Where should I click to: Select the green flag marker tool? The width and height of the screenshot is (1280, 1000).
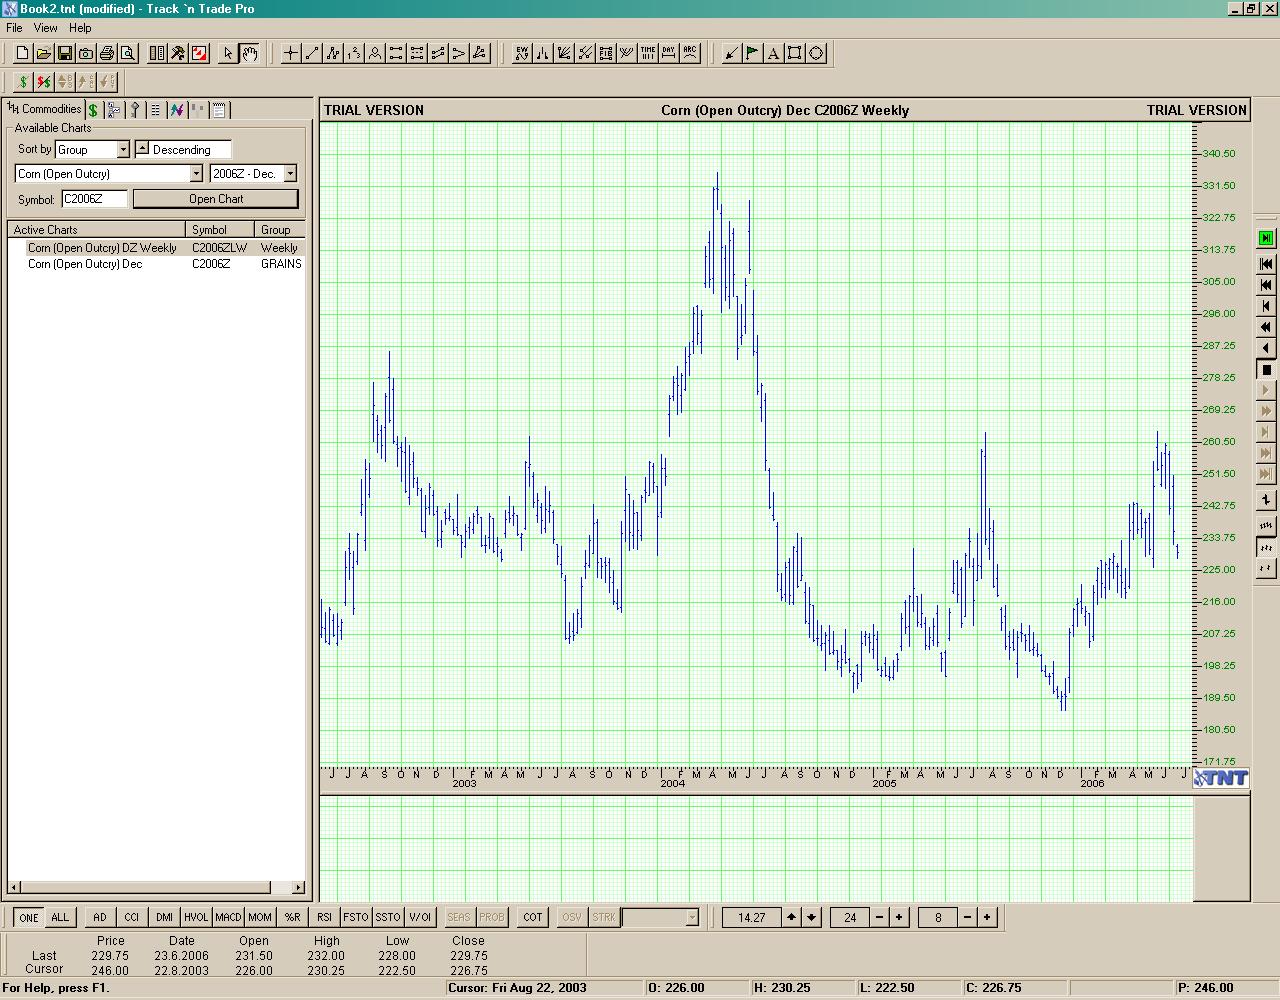(752, 53)
